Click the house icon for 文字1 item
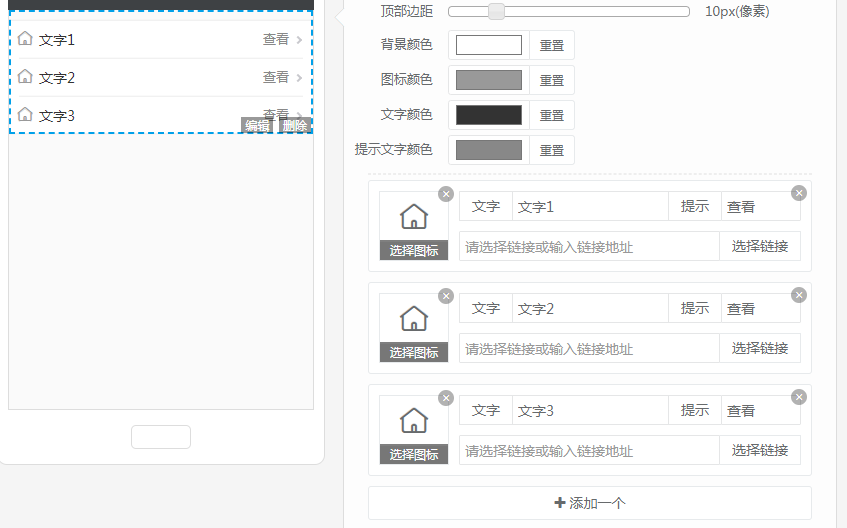Image resolution: width=847 pixels, height=528 pixels. click(x=413, y=216)
